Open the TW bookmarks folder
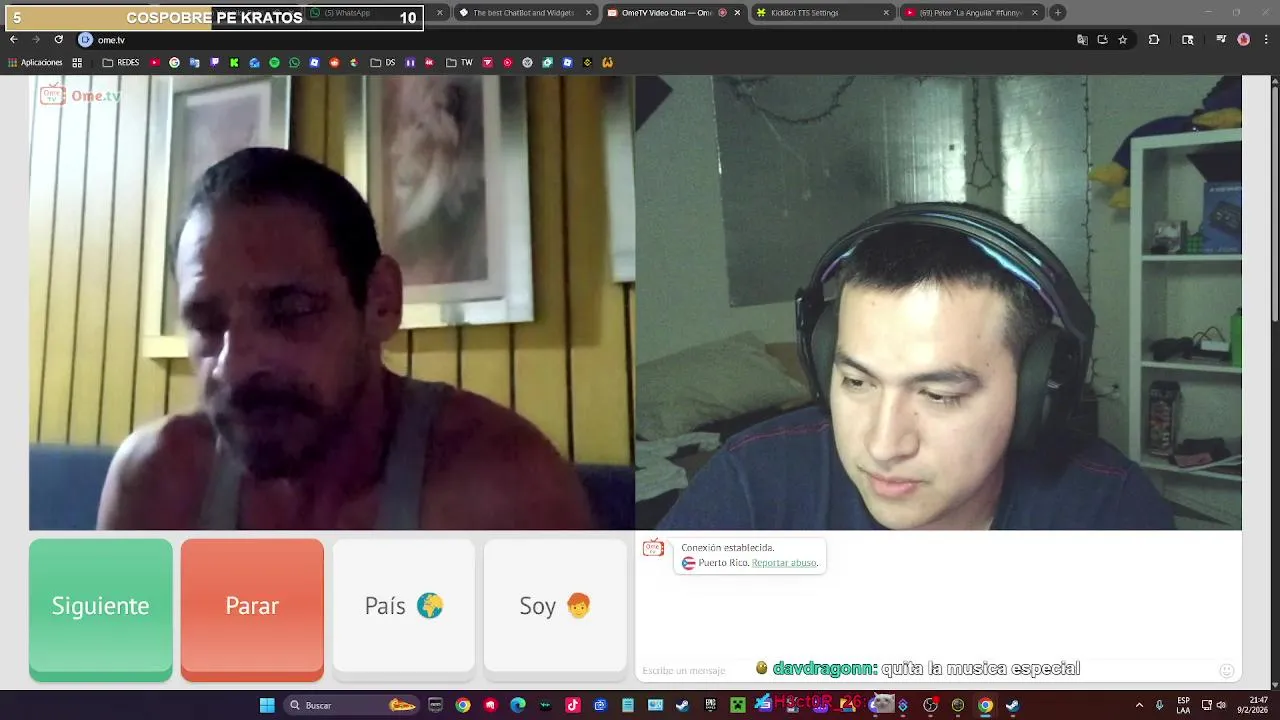This screenshot has width=1280, height=720. click(x=459, y=62)
